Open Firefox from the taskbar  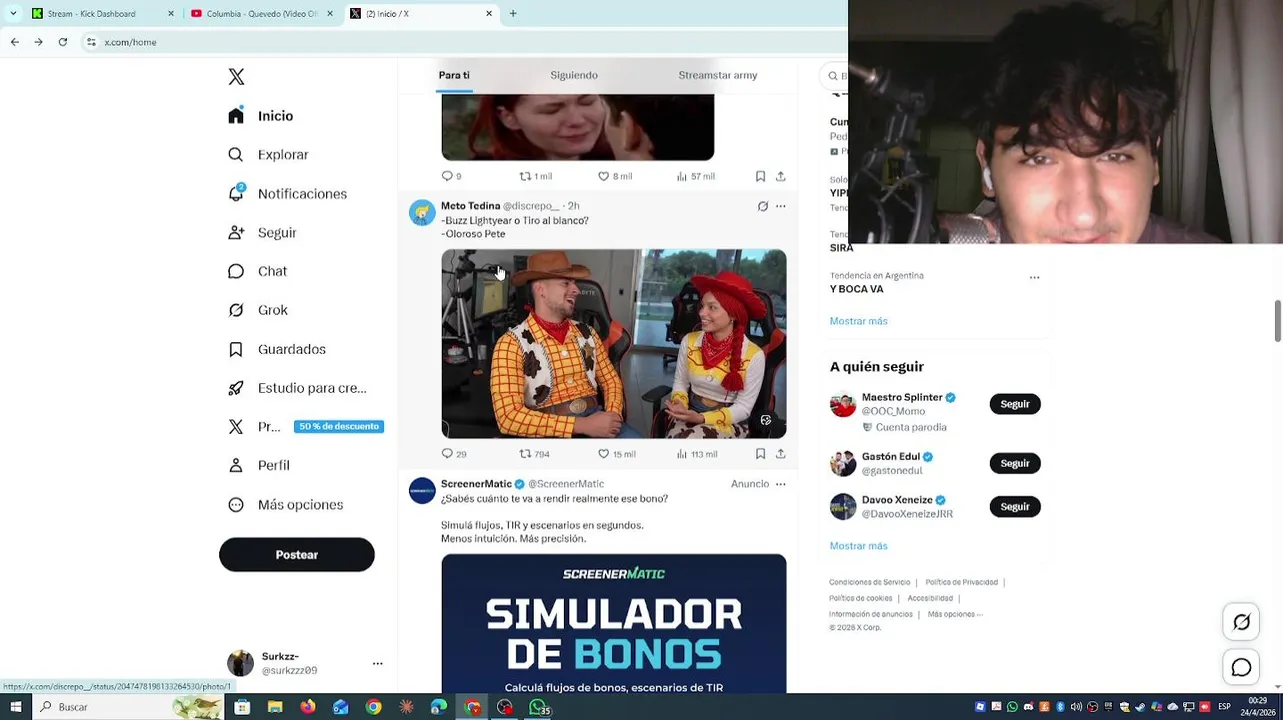(x=308, y=707)
